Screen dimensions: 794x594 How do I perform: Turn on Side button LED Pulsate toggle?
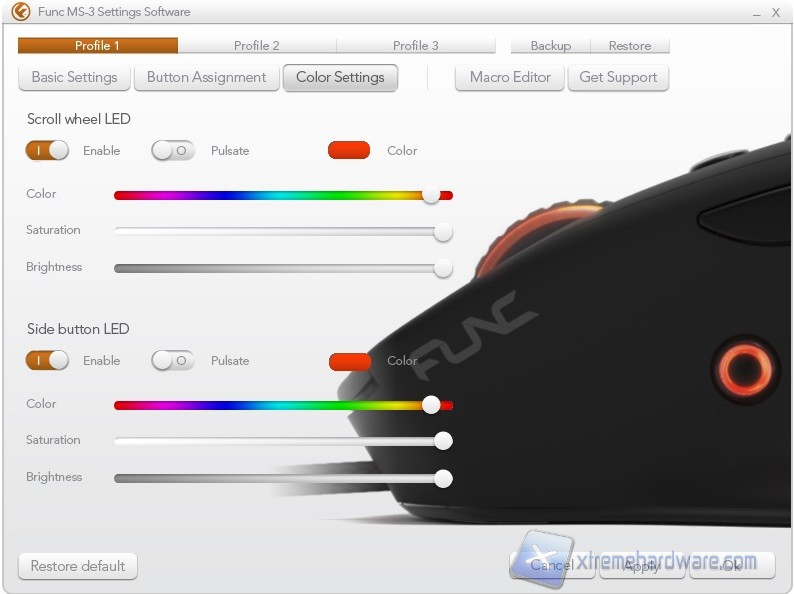(173, 360)
